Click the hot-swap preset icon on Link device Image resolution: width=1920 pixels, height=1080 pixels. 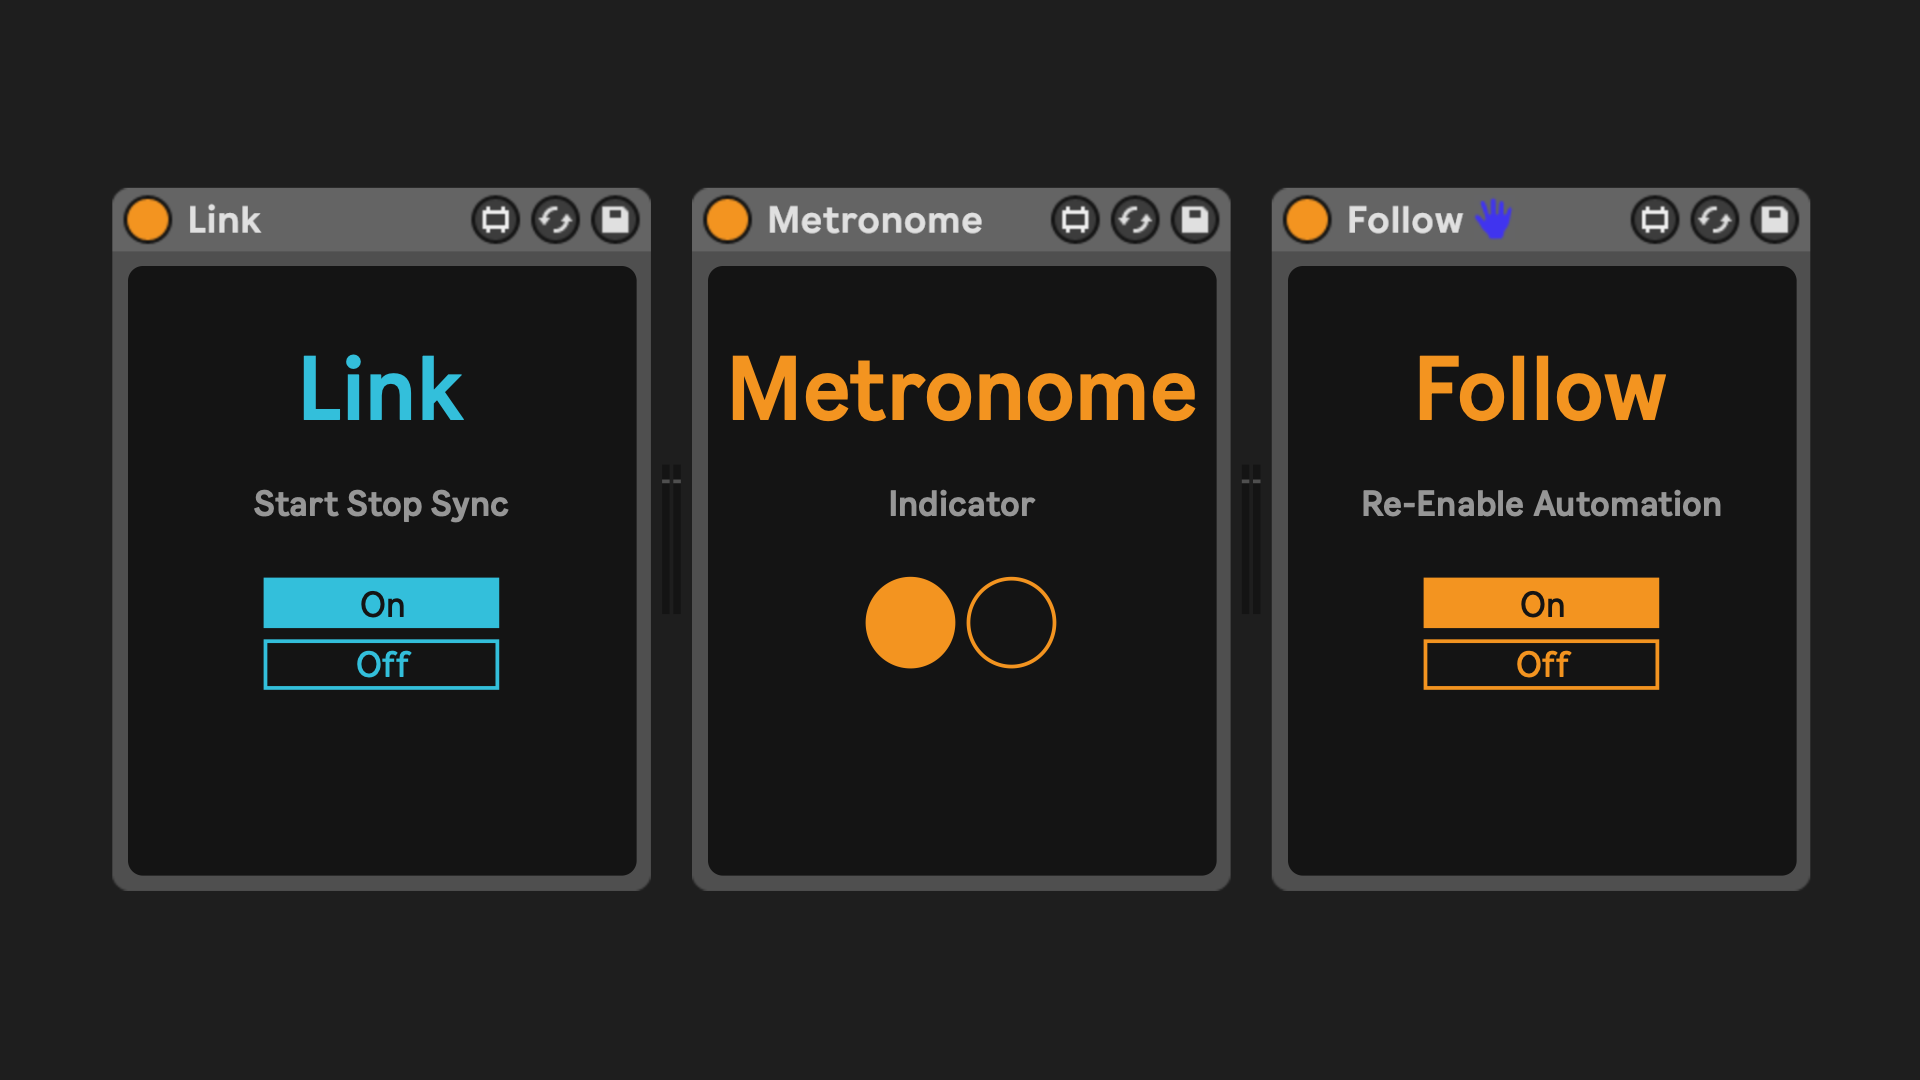tap(555, 220)
